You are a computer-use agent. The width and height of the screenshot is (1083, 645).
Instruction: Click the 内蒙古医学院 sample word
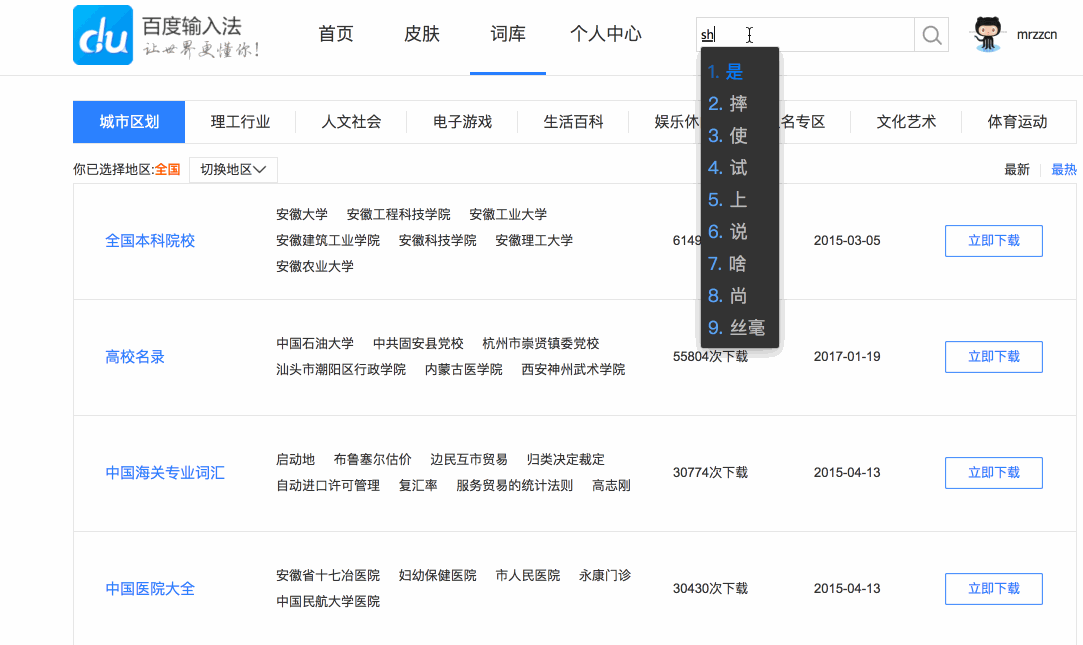point(463,369)
